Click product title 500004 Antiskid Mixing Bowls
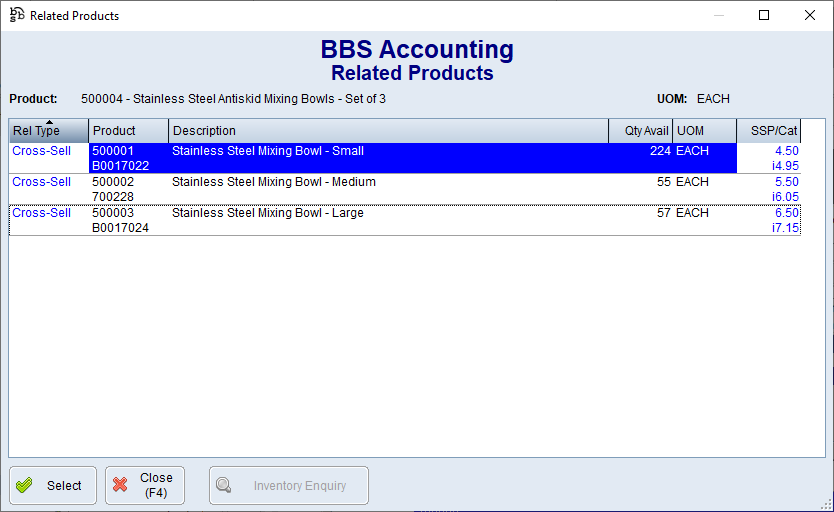 233,99
